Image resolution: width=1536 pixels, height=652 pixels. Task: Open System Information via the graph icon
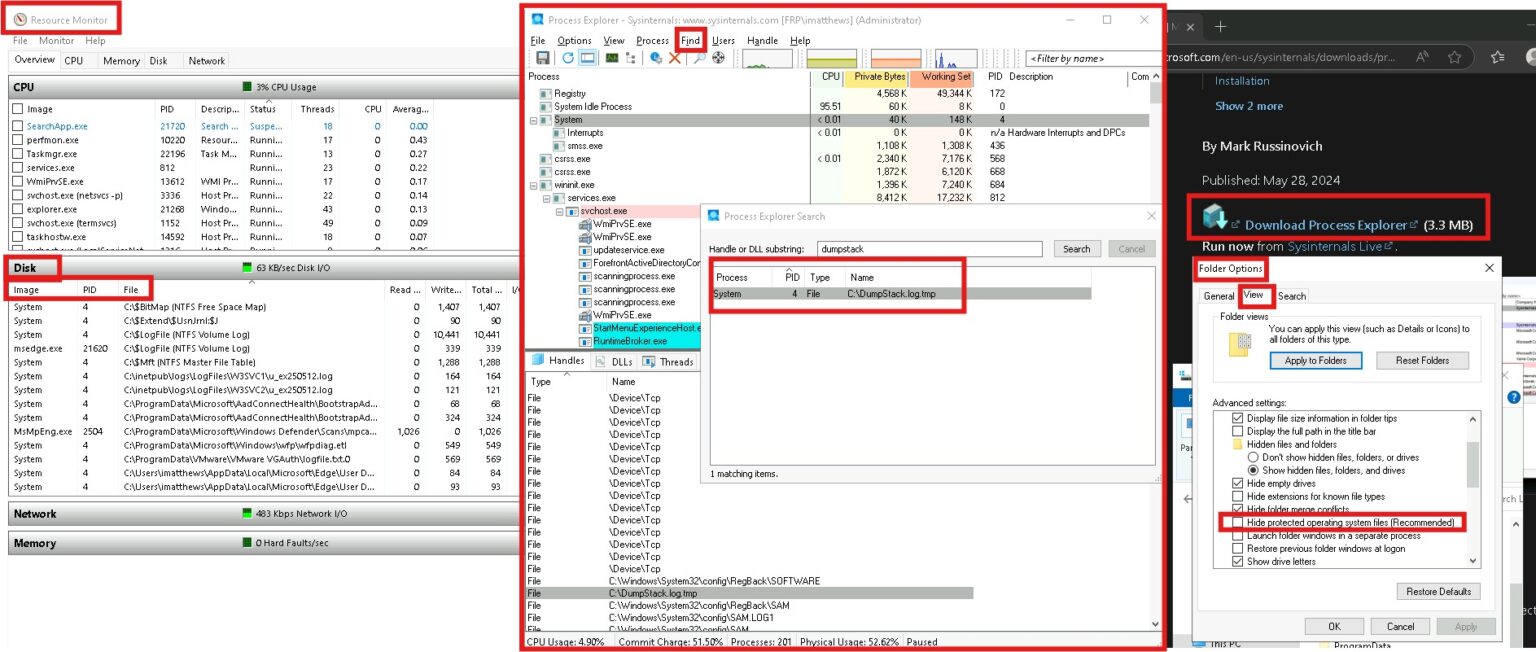tap(610, 57)
